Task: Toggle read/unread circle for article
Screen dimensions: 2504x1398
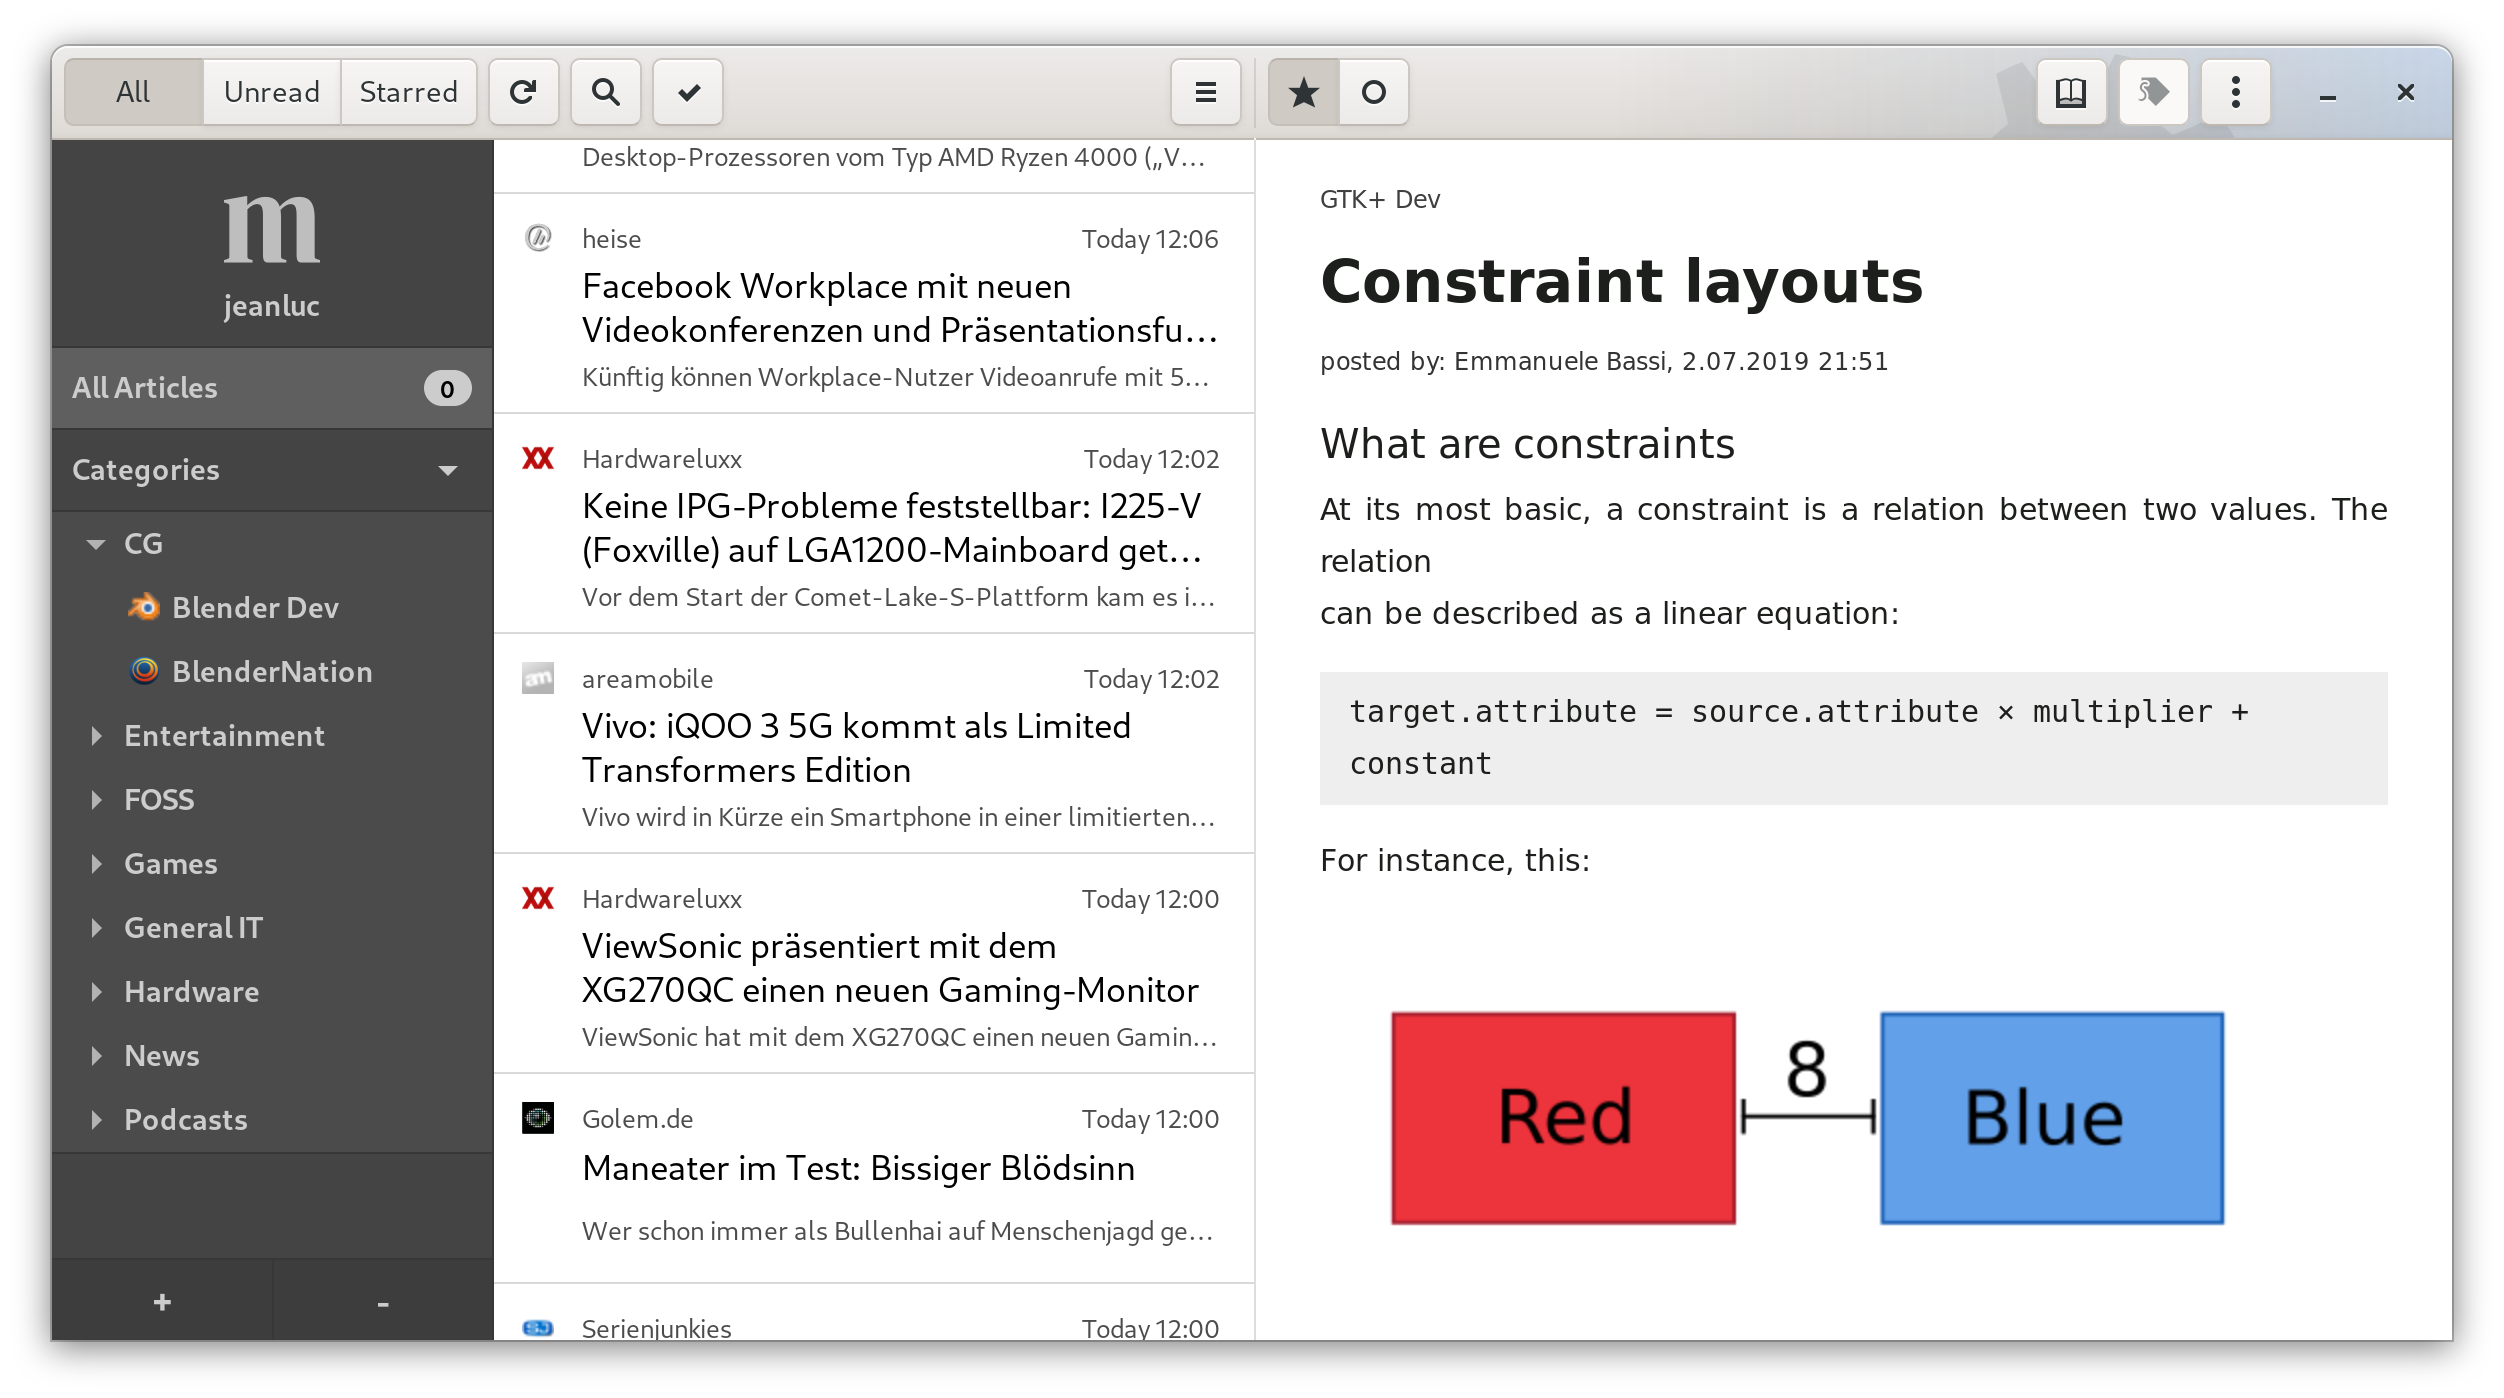Action: pyautogui.click(x=1374, y=92)
